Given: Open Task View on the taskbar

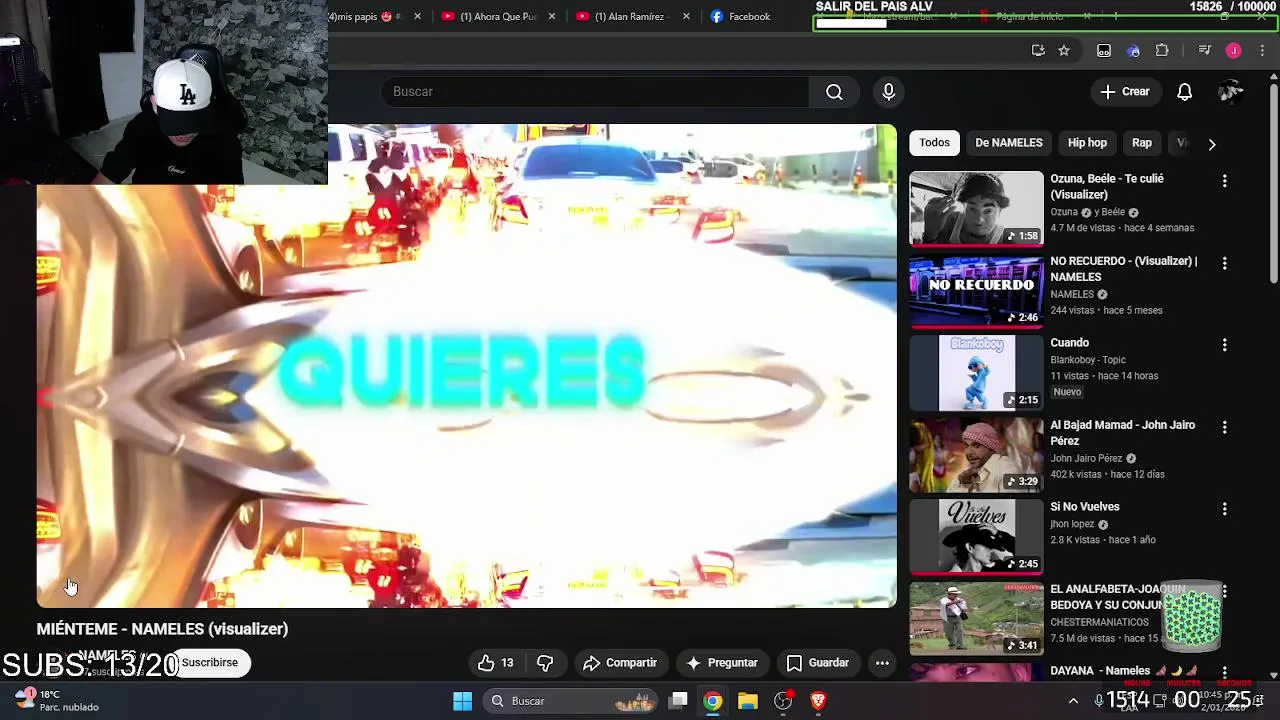Looking at the screenshot, I should click(x=678, y=701).
